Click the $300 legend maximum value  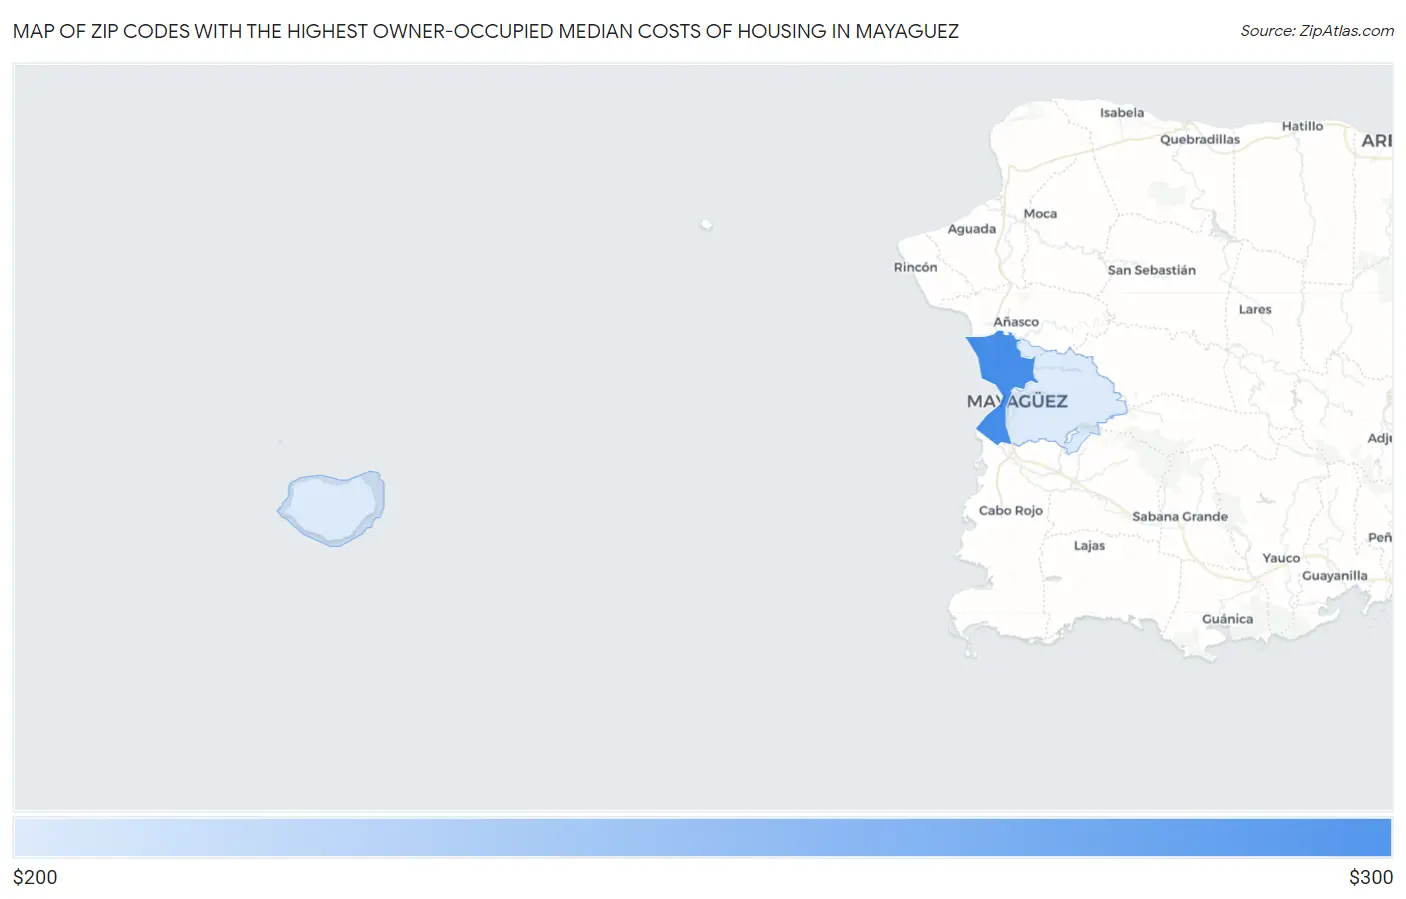point(1371,877)
